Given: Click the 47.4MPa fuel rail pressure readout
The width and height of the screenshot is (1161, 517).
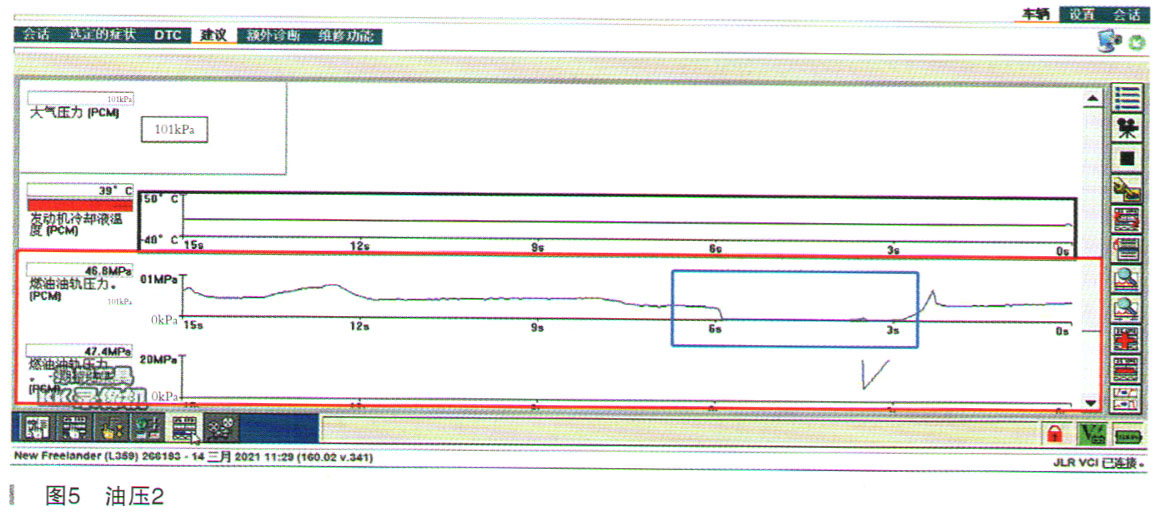Looking at the screenshot, I should (x=81, y=350).
